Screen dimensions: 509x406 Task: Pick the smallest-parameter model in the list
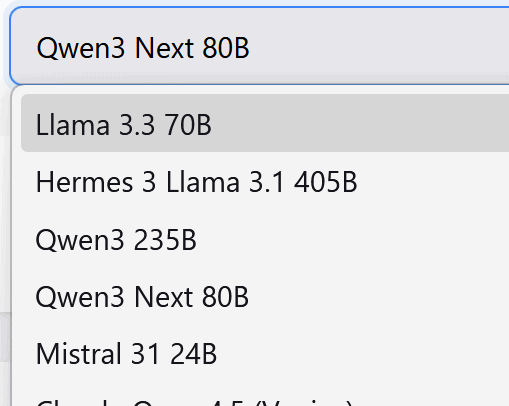(265, 354)
